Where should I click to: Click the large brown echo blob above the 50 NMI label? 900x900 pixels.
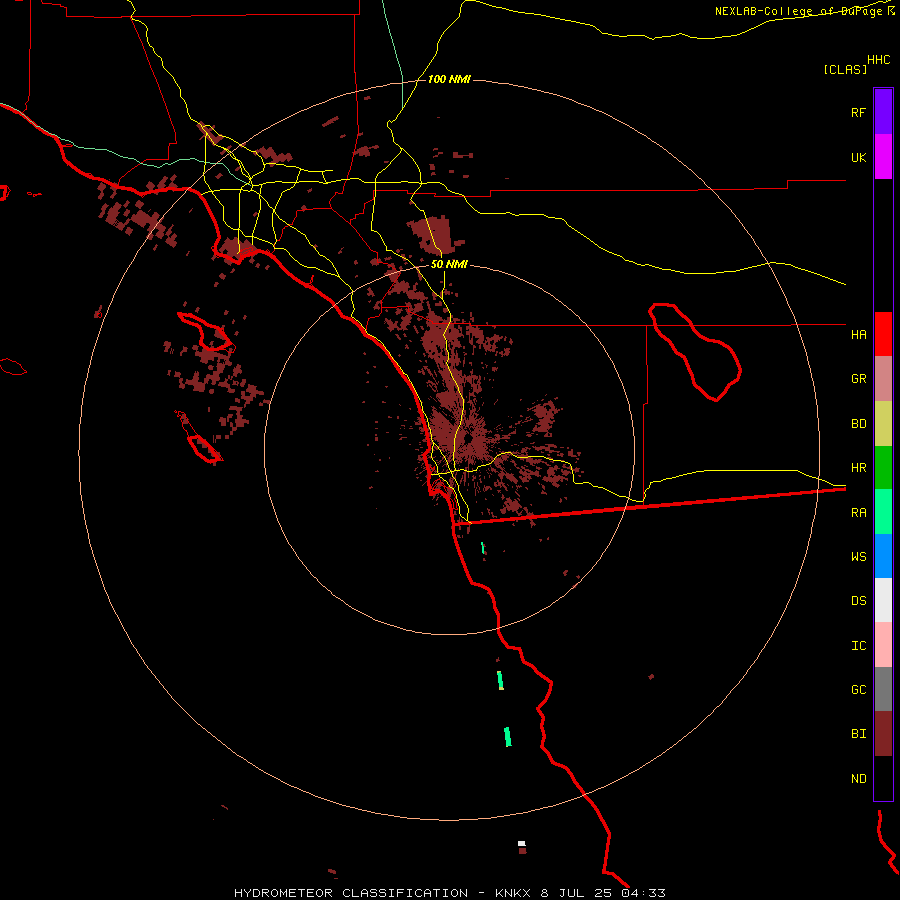tap(434, 235)
